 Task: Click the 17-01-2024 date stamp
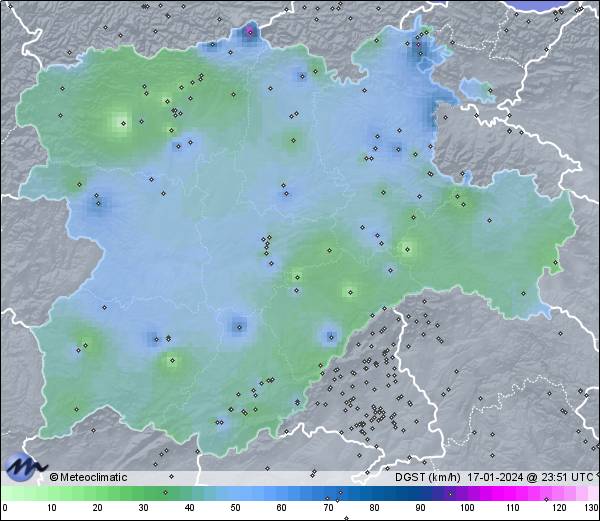[x=495, y=477]
